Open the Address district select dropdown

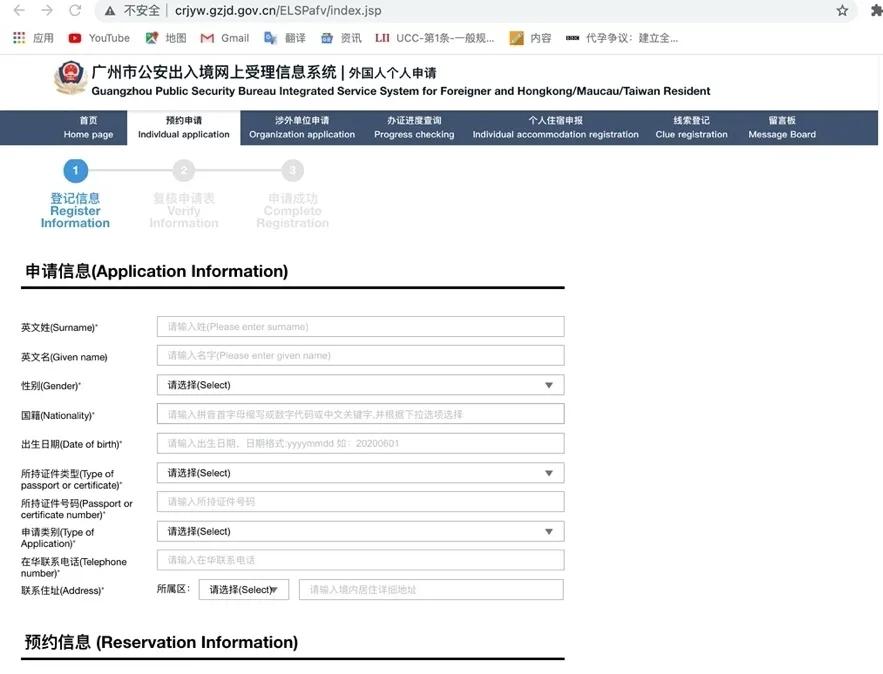click(243, 590)
